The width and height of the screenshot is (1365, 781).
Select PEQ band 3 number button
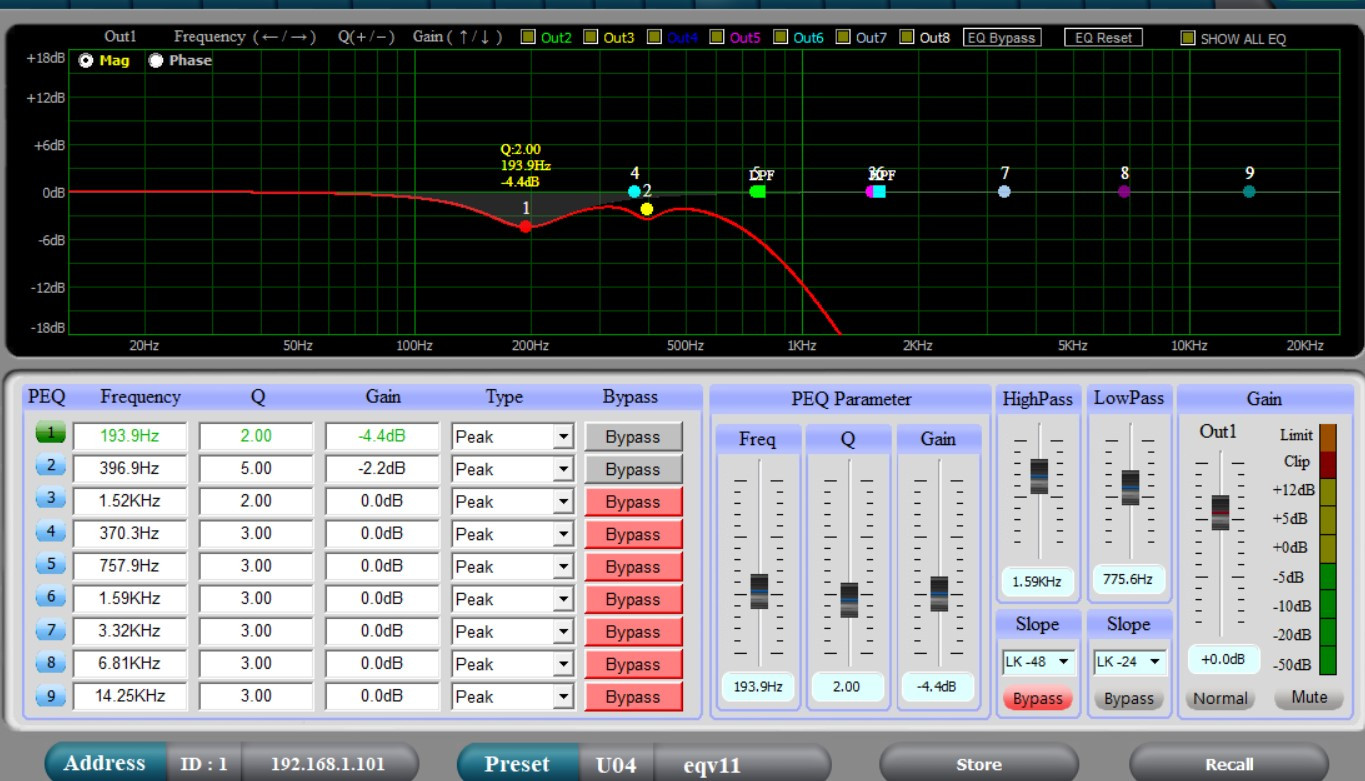50,500
